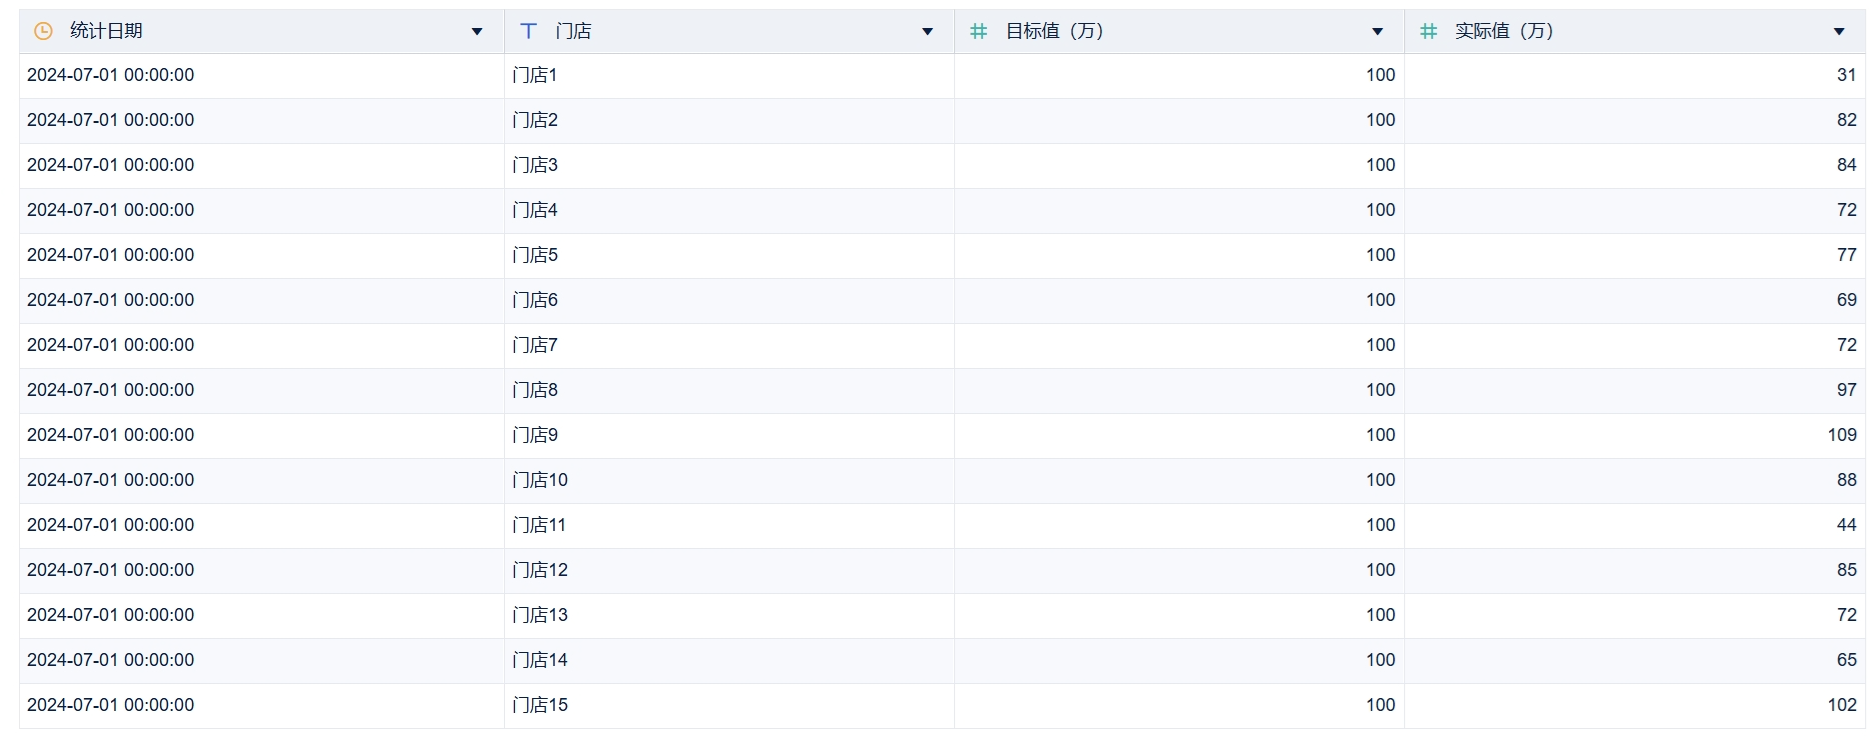Click the T text-type icon in 门店 header
The width and height of the screenshot is (1873, 742).
tap(529, 31)
